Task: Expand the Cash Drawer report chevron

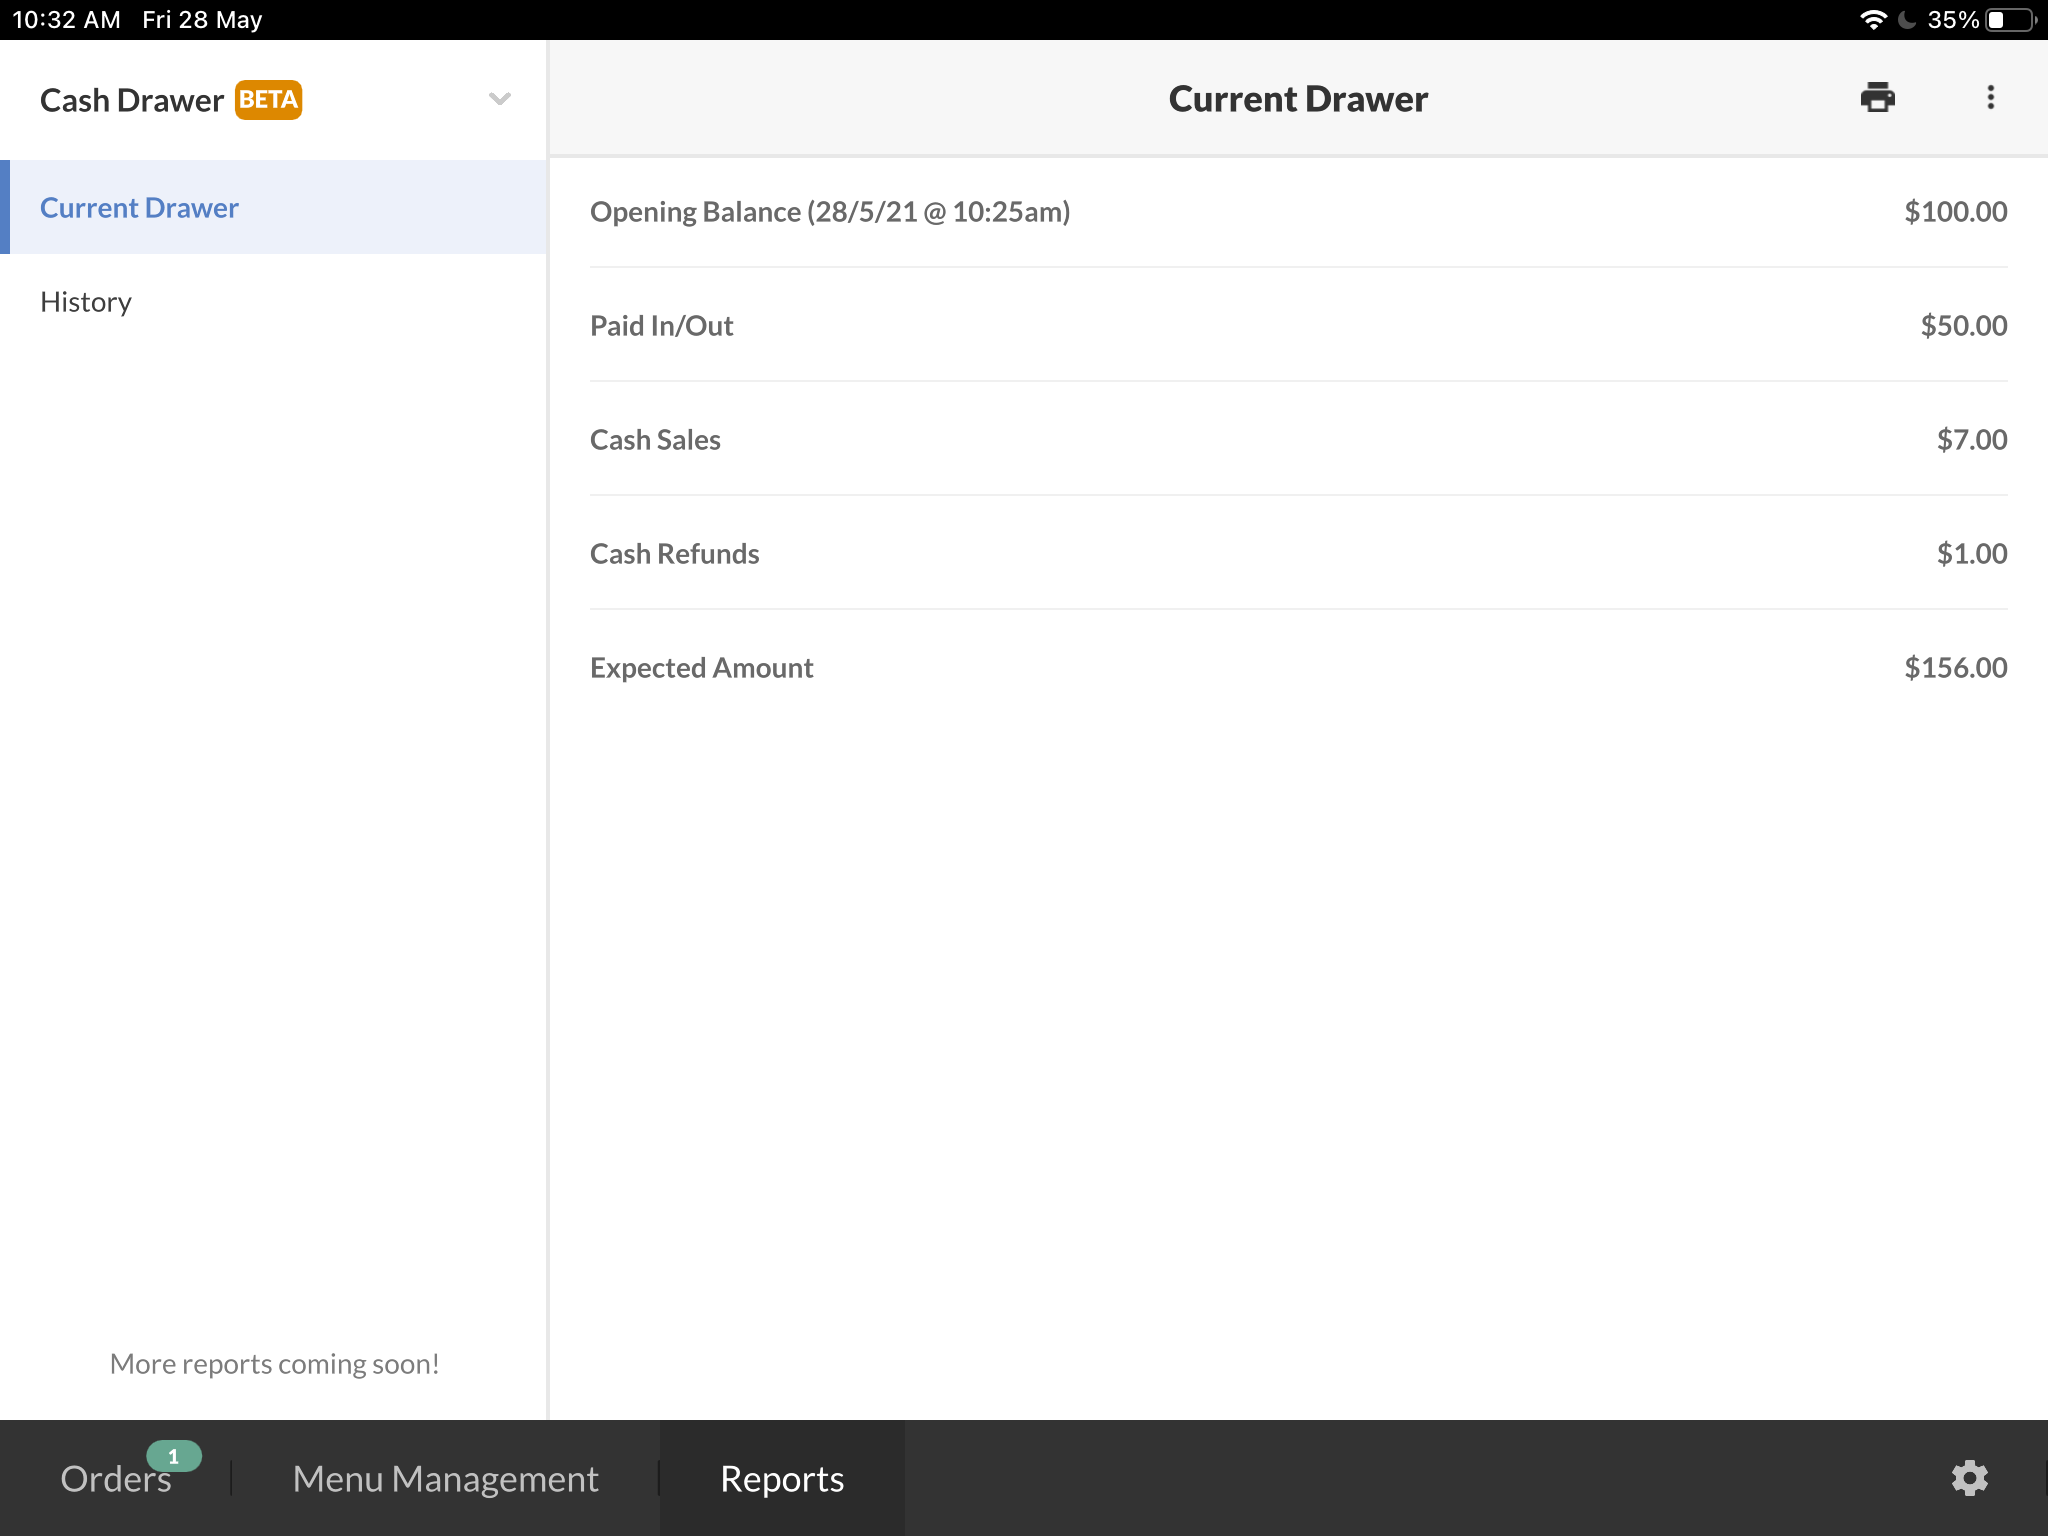Action: [x=500, y=99]
